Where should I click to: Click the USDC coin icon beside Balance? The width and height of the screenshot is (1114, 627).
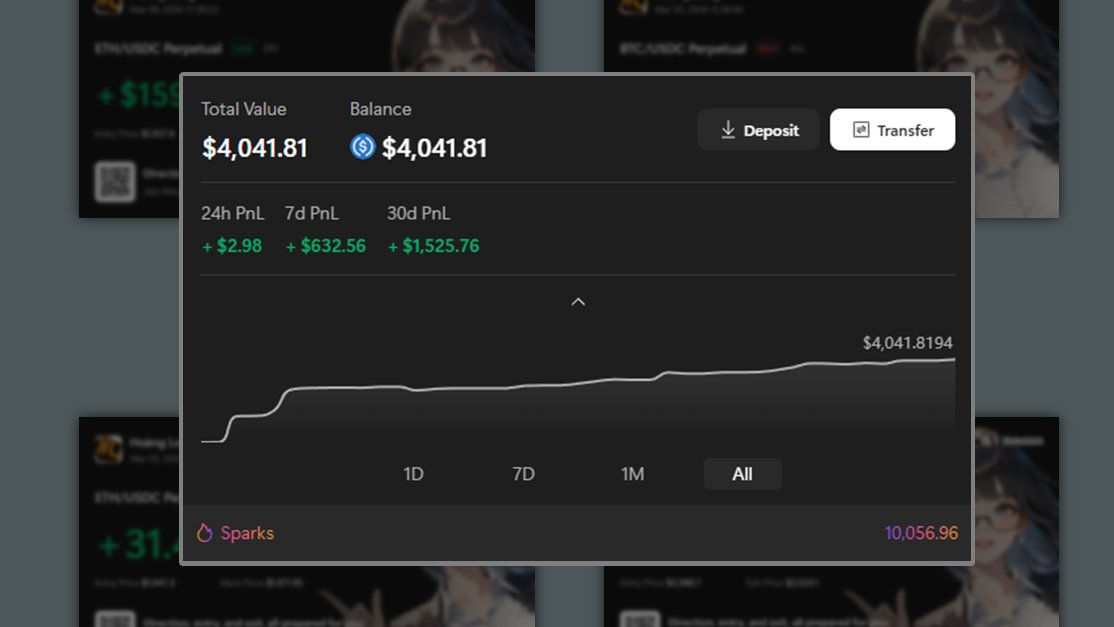[362, 147]
